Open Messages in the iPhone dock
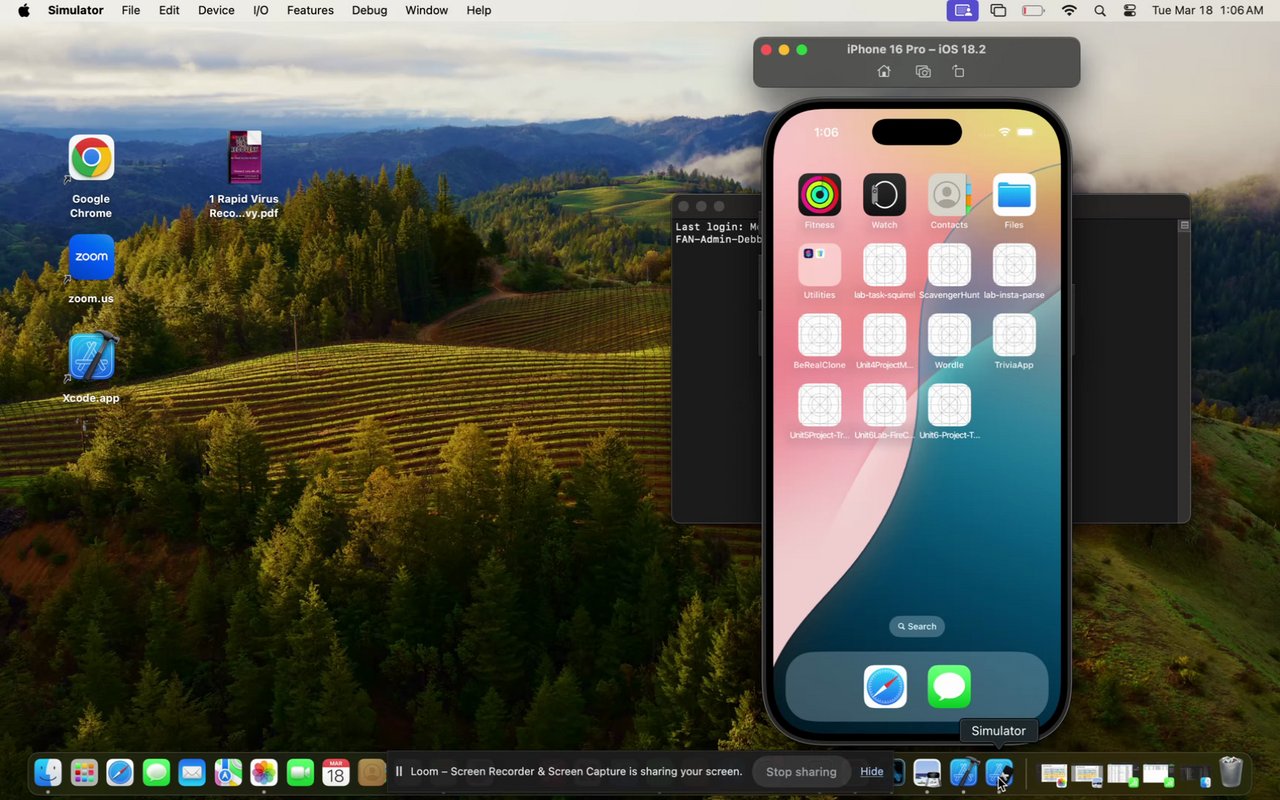The width and height of the screenshot is (1280, 800). [949, 687]
